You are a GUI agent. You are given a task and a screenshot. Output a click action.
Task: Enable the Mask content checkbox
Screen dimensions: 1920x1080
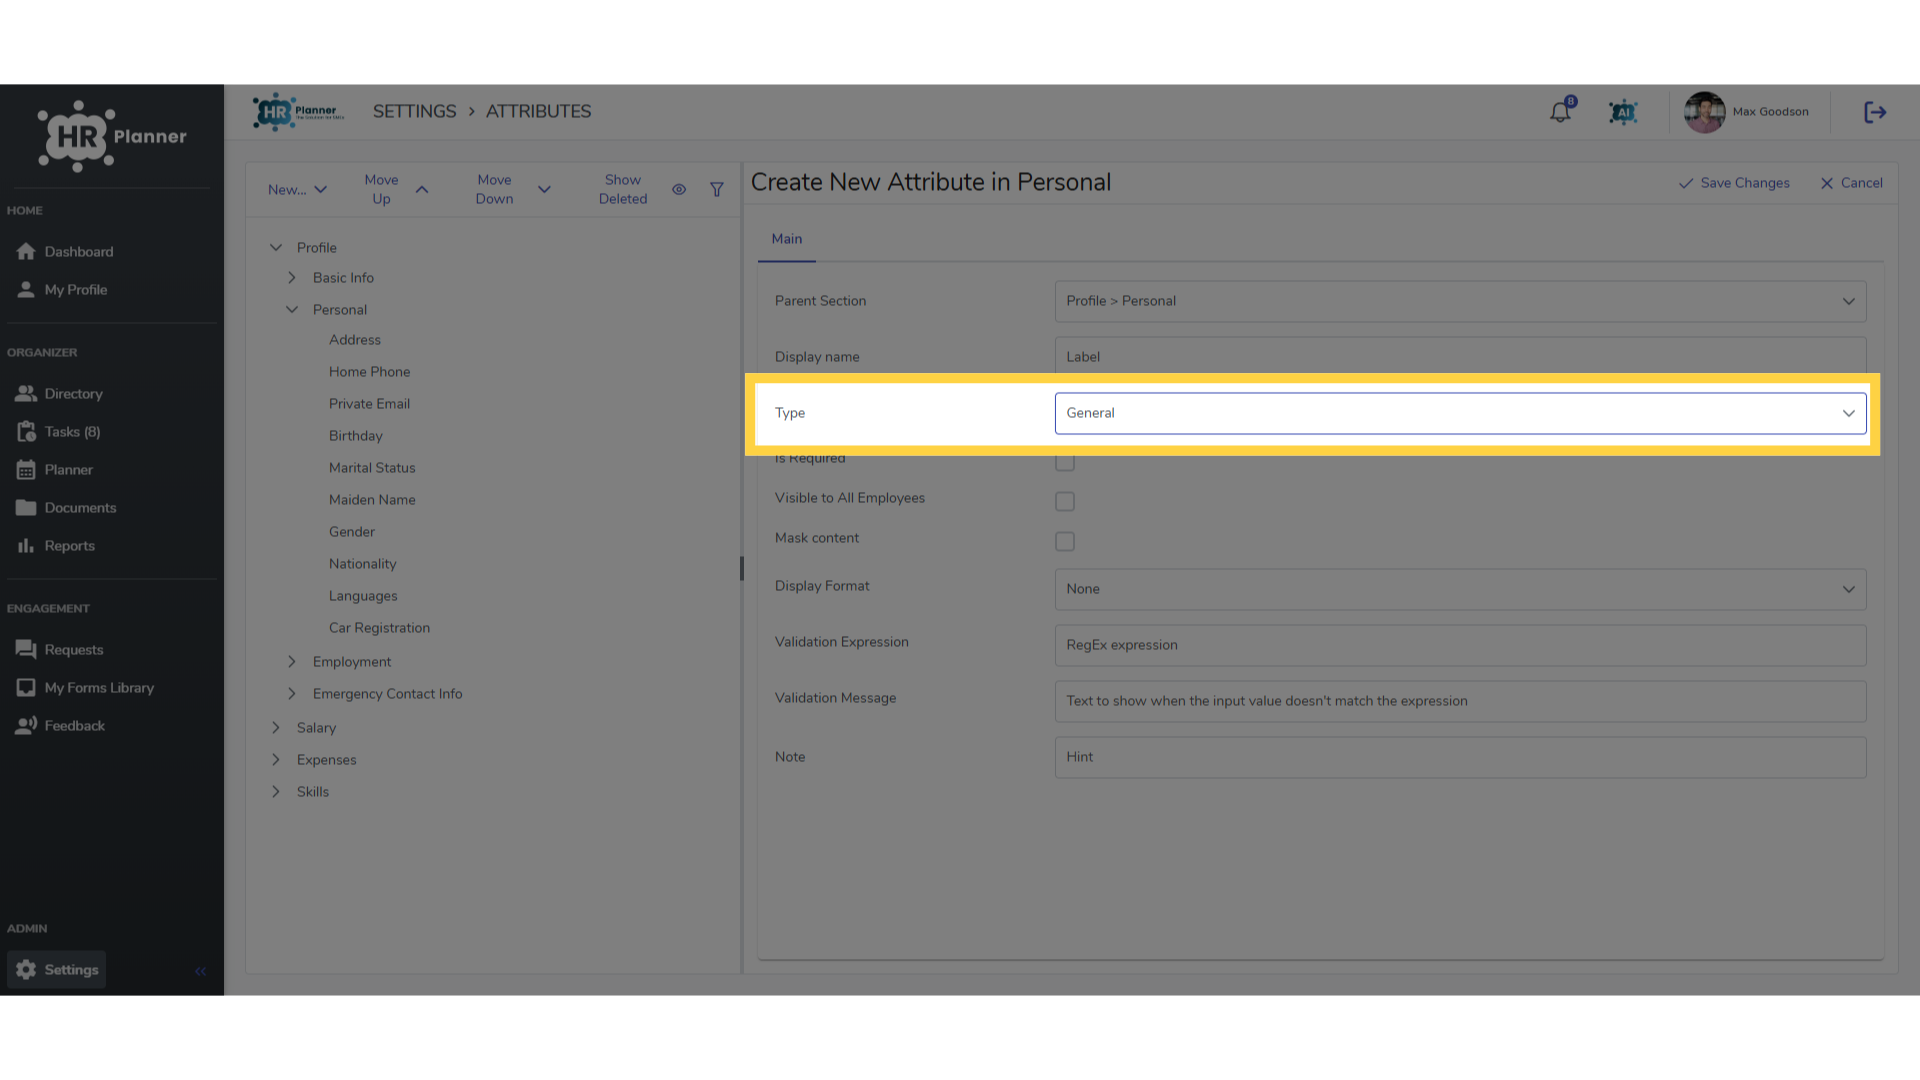click(1065, 541)
